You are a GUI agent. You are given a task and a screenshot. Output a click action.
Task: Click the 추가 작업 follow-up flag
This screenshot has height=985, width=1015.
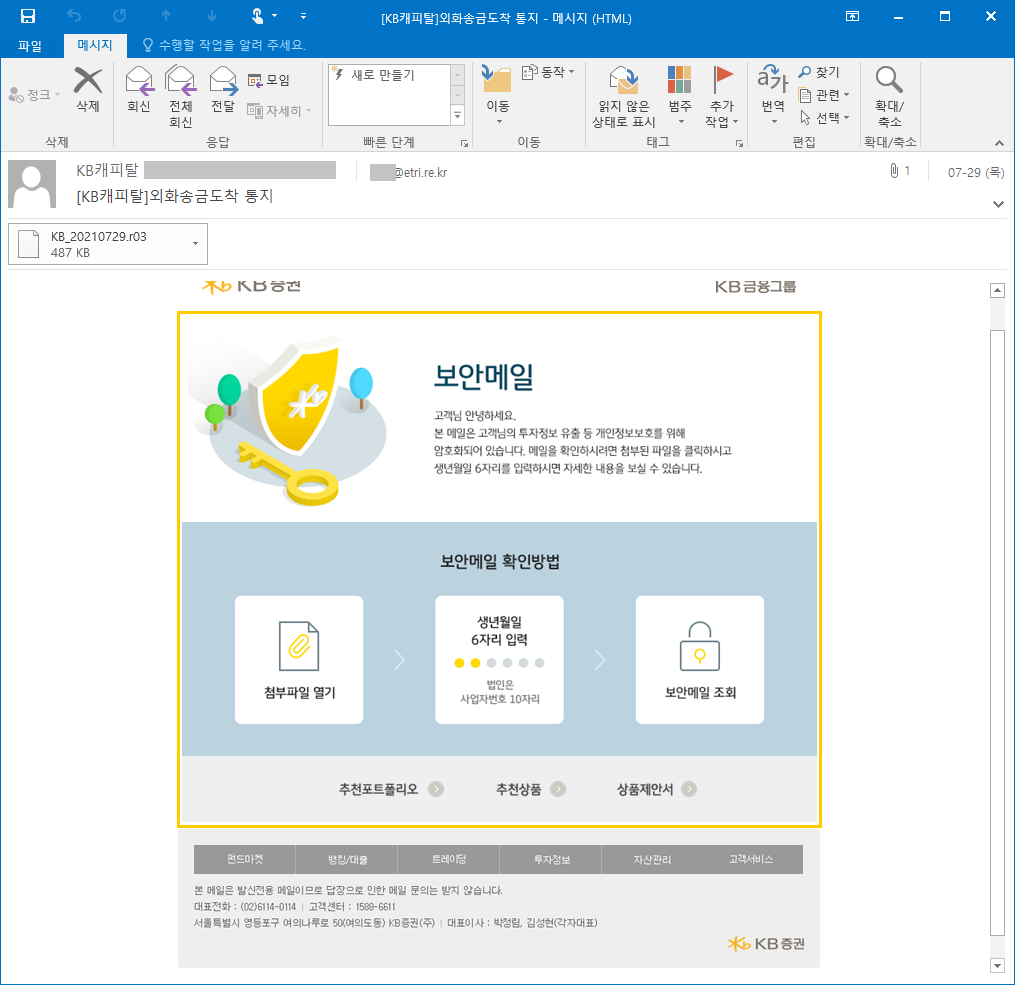pos(722,97)
